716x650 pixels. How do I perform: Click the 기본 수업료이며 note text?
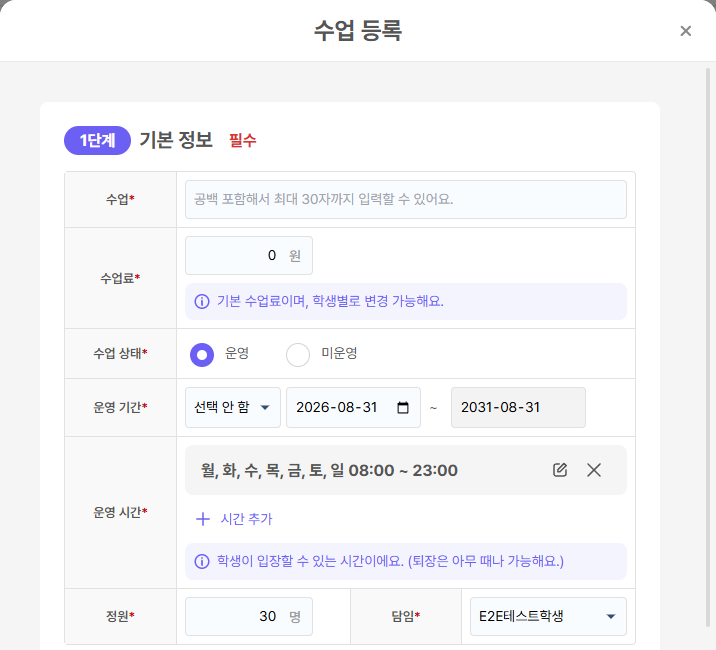[330, 301]
